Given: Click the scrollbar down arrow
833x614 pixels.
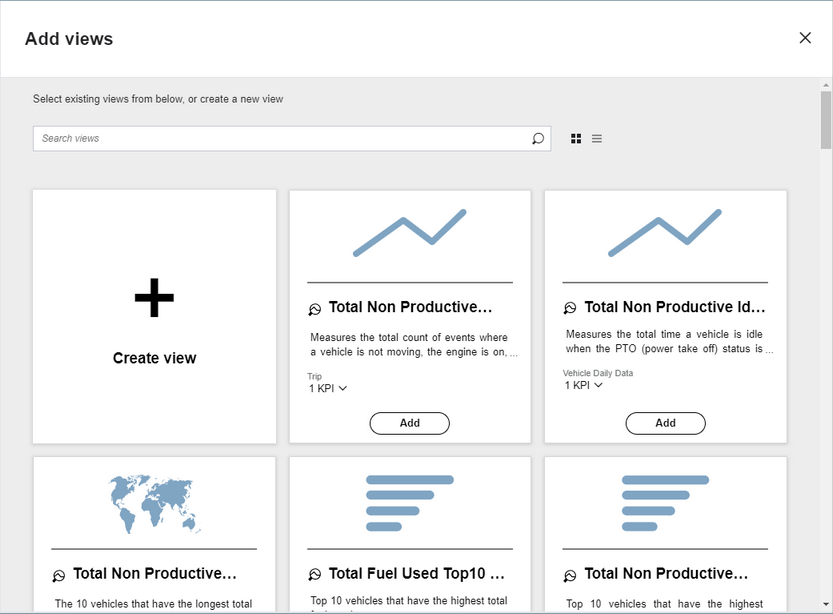Looking at the screenshot, I should (x=826, y=604).
